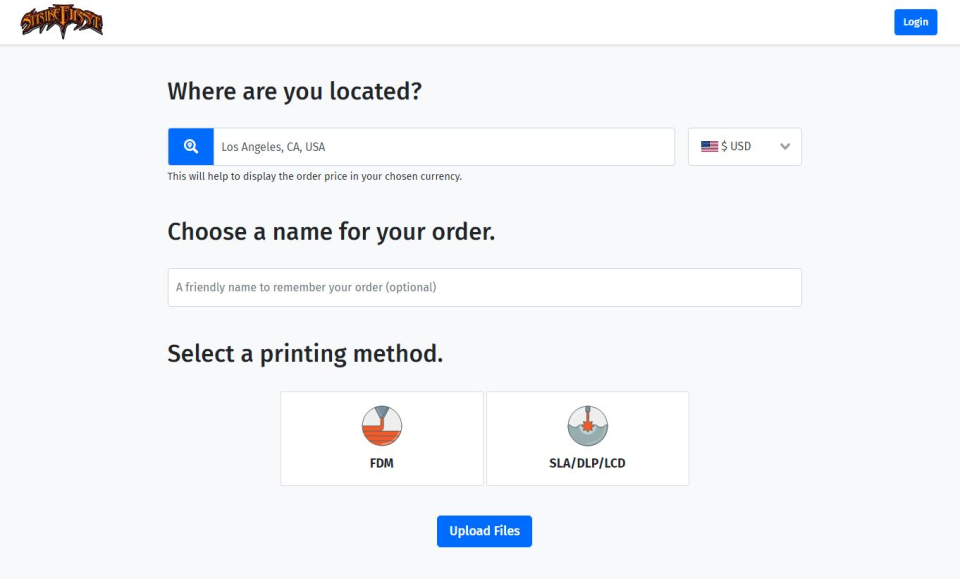This screenshot has height=579, width=960.
Task: Select the FDM printer spool icon
Action: (381, 424)
